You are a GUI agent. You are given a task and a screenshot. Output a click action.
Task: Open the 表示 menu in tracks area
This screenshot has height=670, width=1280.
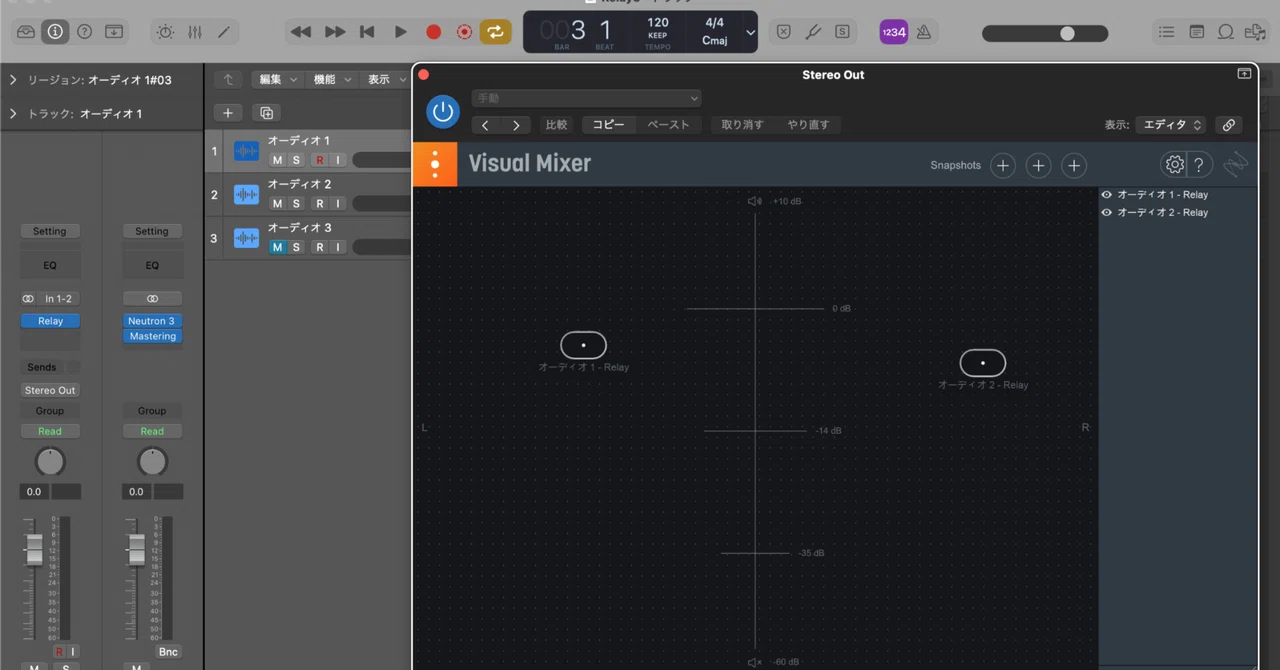click(x=385, y=80)
